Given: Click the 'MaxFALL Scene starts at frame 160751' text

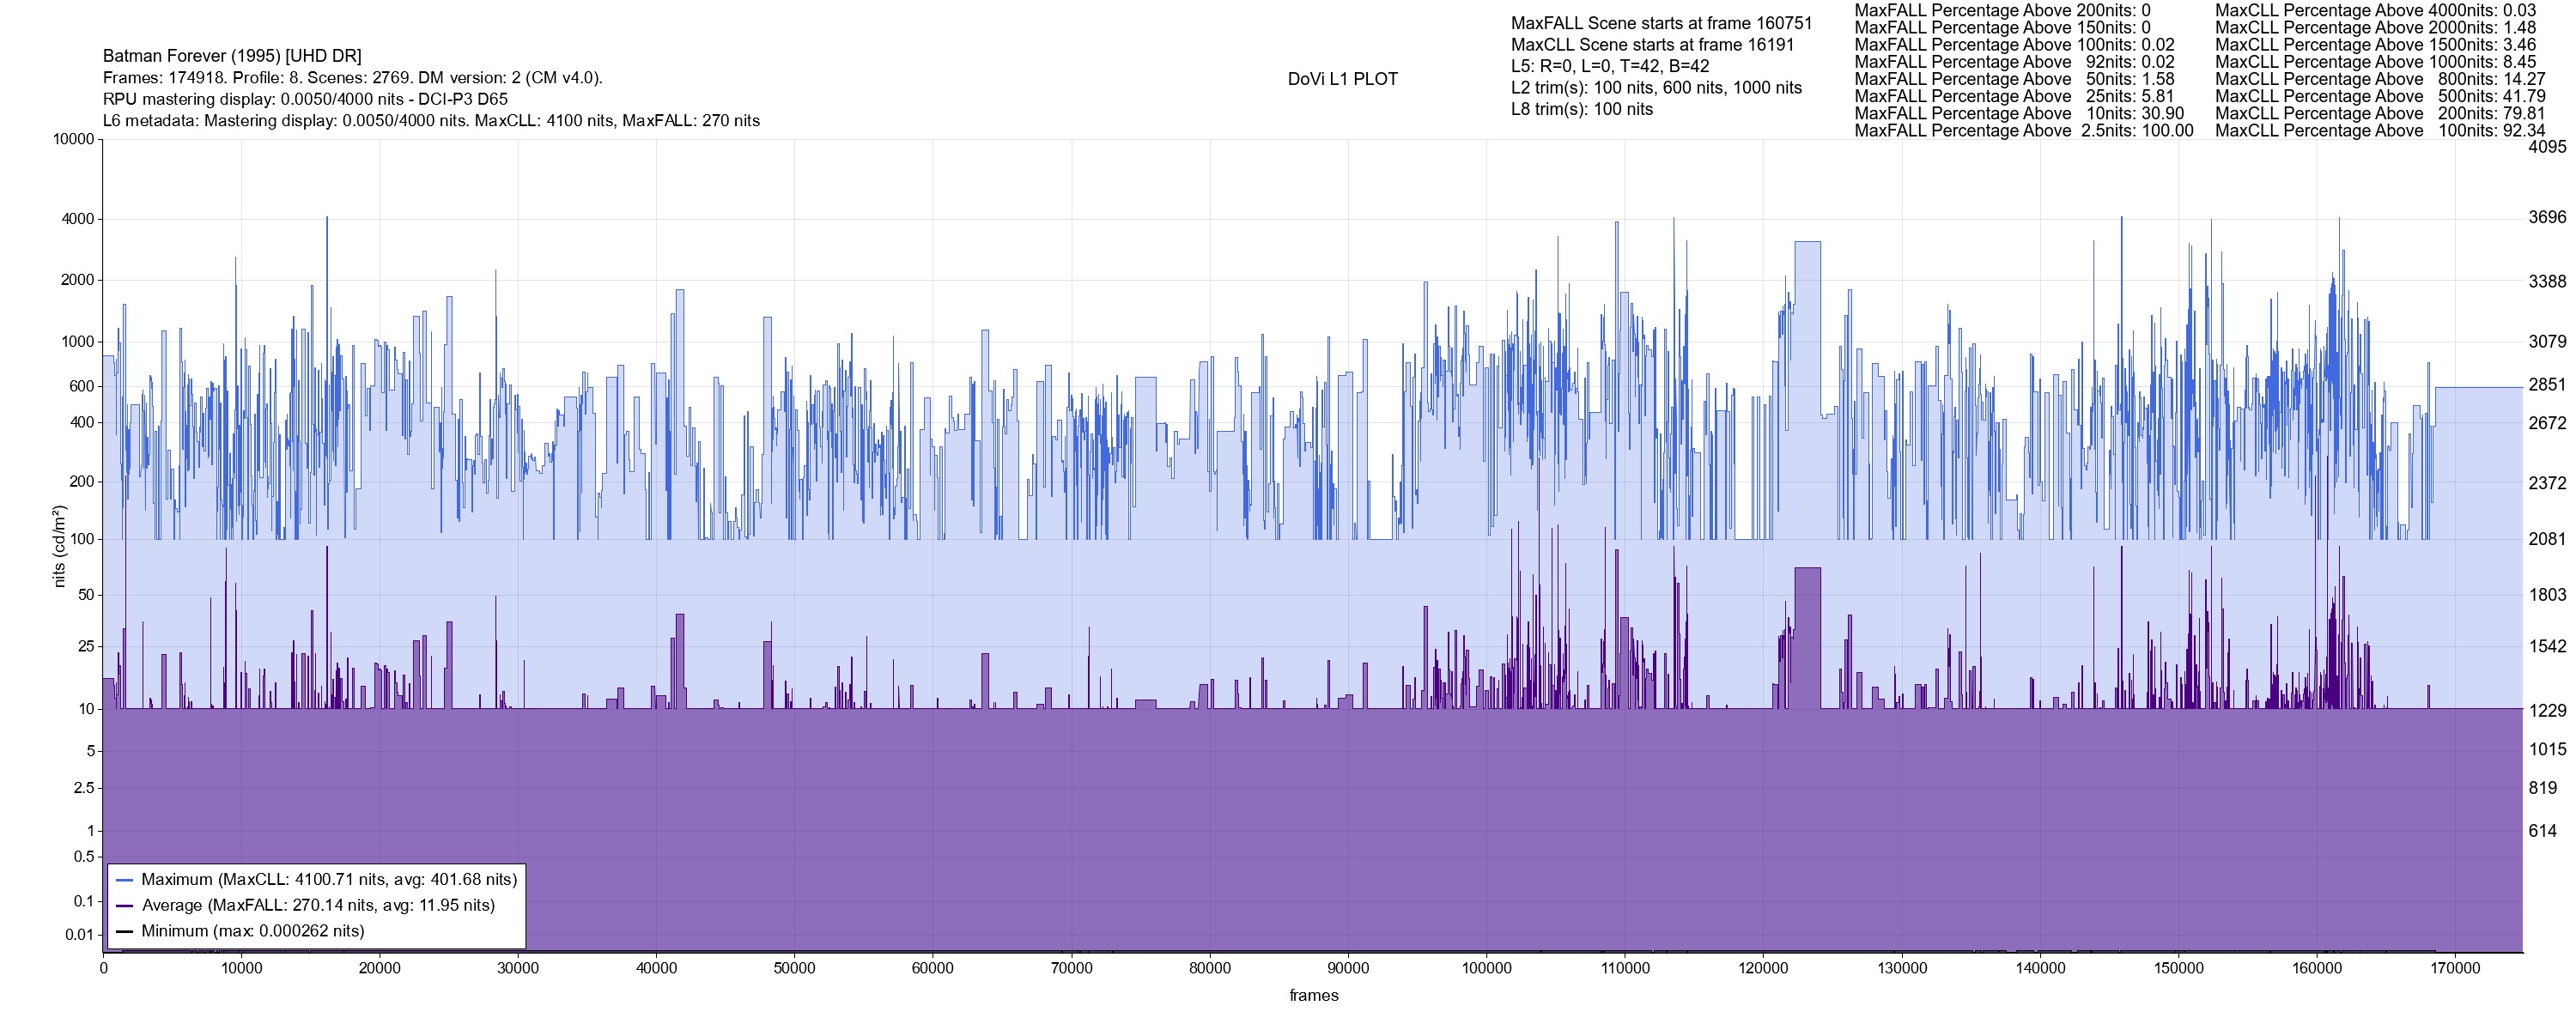Looking at the screenshot, I should coord(1661,23).
